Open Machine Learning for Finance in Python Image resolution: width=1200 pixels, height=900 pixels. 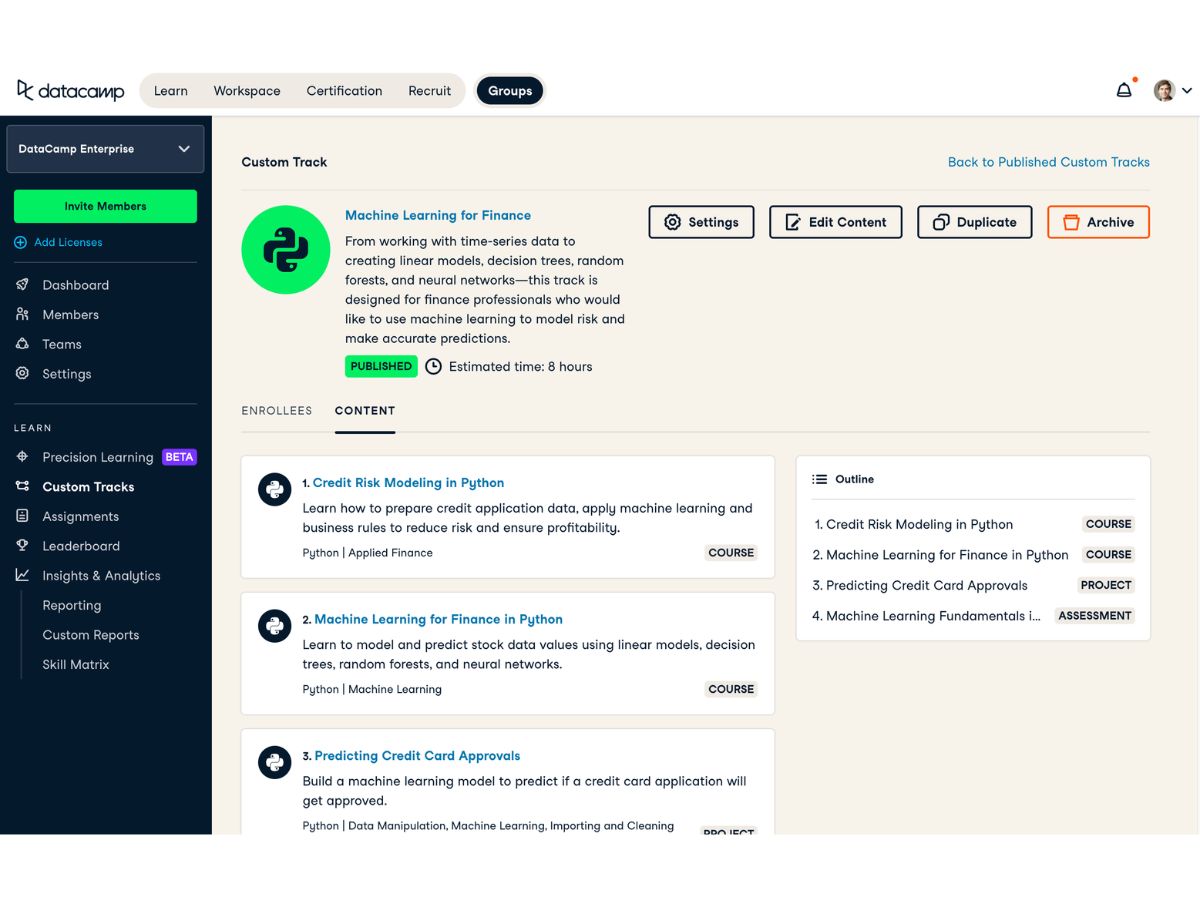(438, 619)
